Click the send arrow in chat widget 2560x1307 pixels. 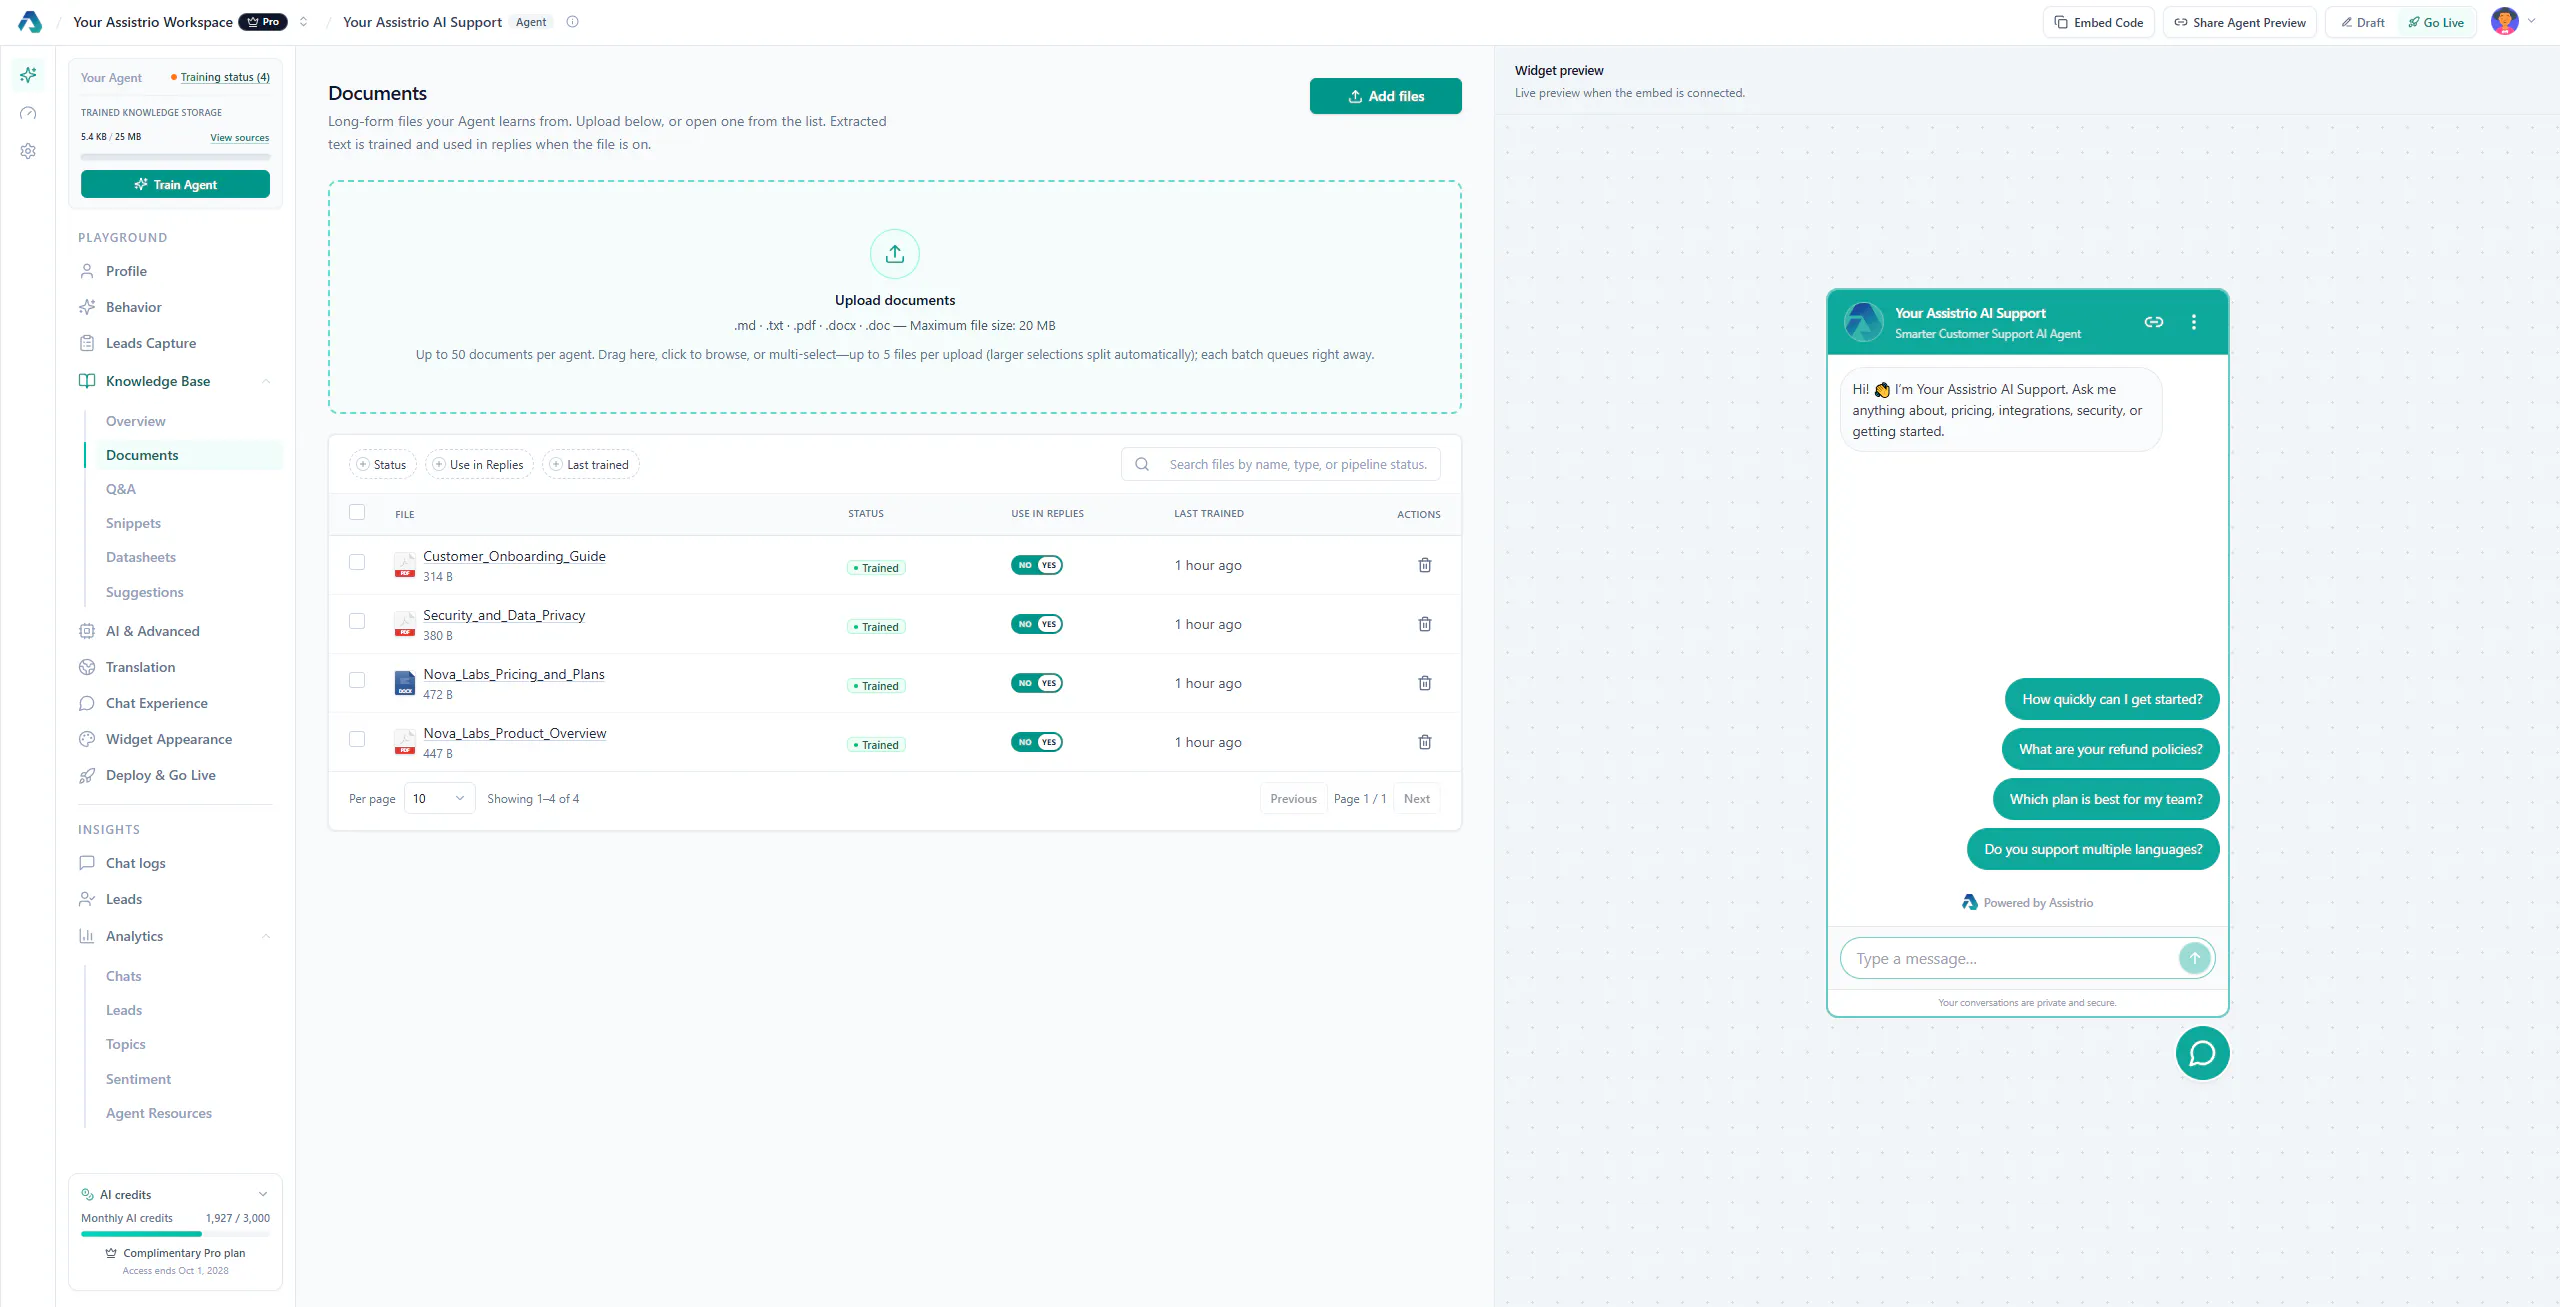tap(2194, 958)
